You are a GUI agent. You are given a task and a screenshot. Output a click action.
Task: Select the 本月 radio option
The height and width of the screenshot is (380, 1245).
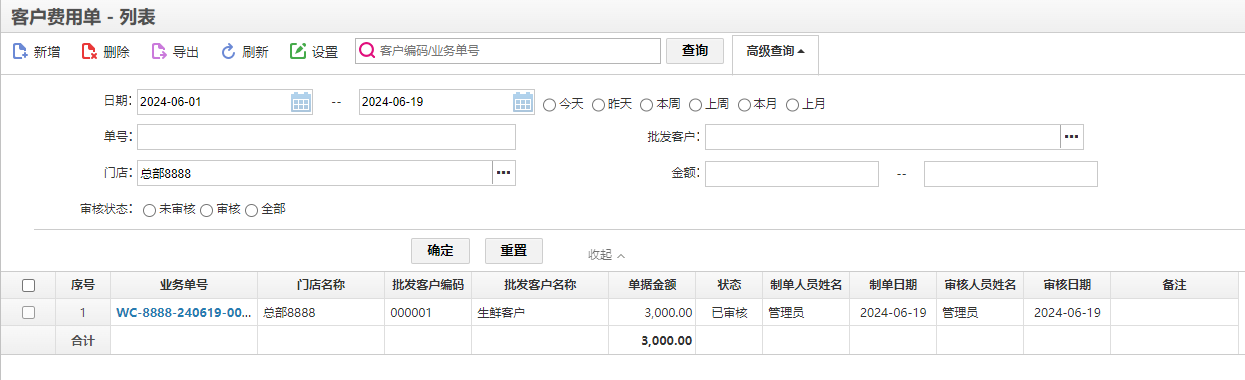(744, 104)
